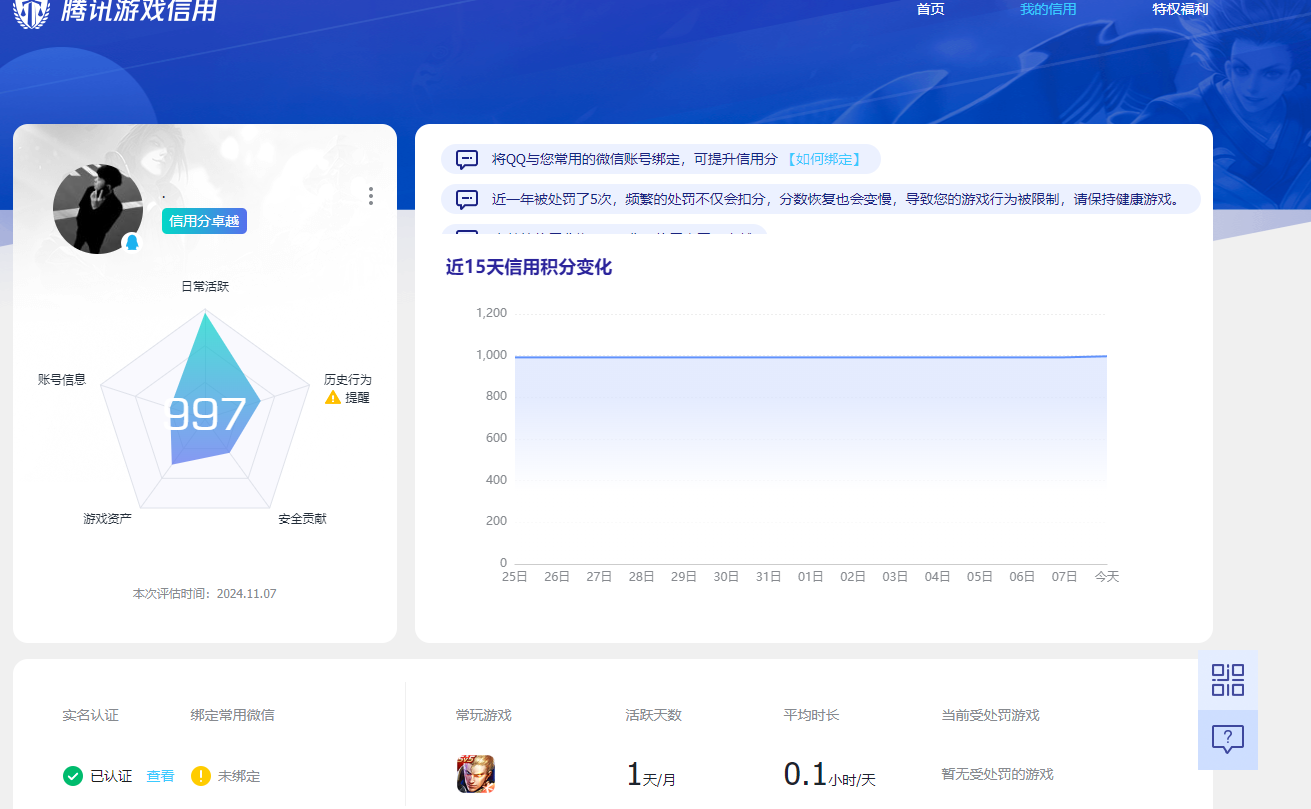Screen dimensions: 1311x809
Task: Click the 1天/月 active days value
Action: click(x=651, y=775)
